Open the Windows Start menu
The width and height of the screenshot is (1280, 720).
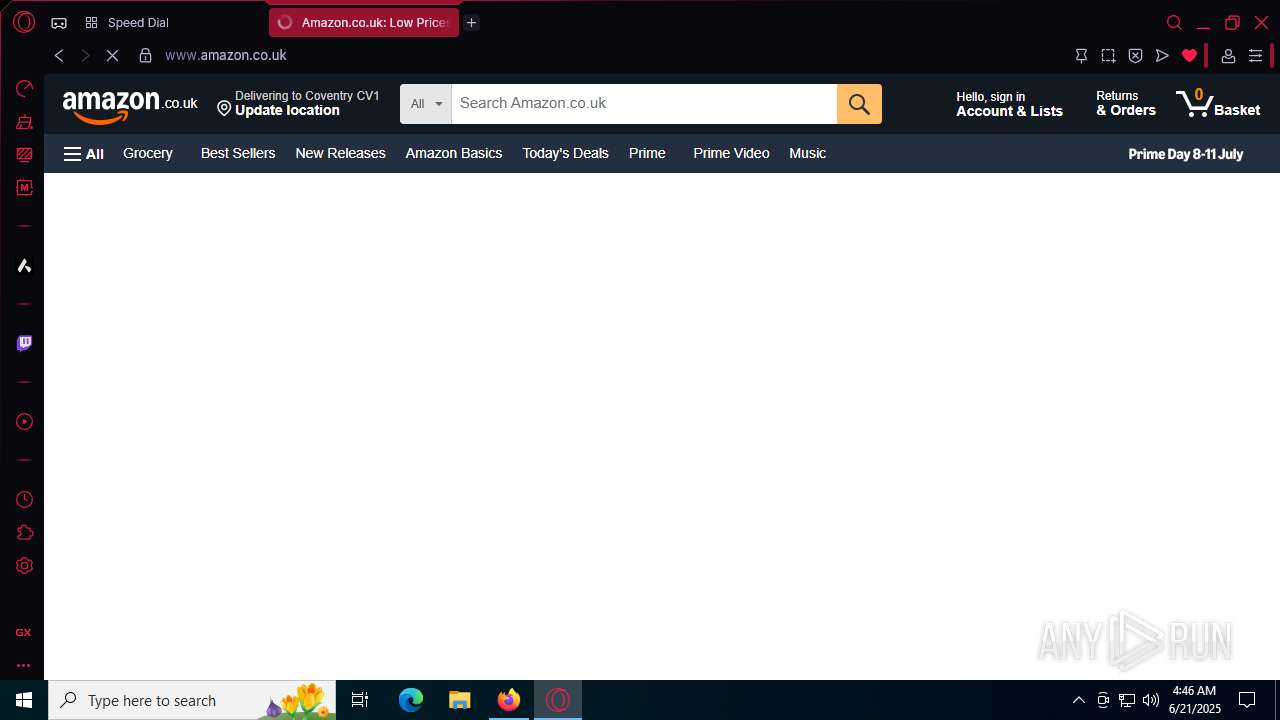[24, 700]
